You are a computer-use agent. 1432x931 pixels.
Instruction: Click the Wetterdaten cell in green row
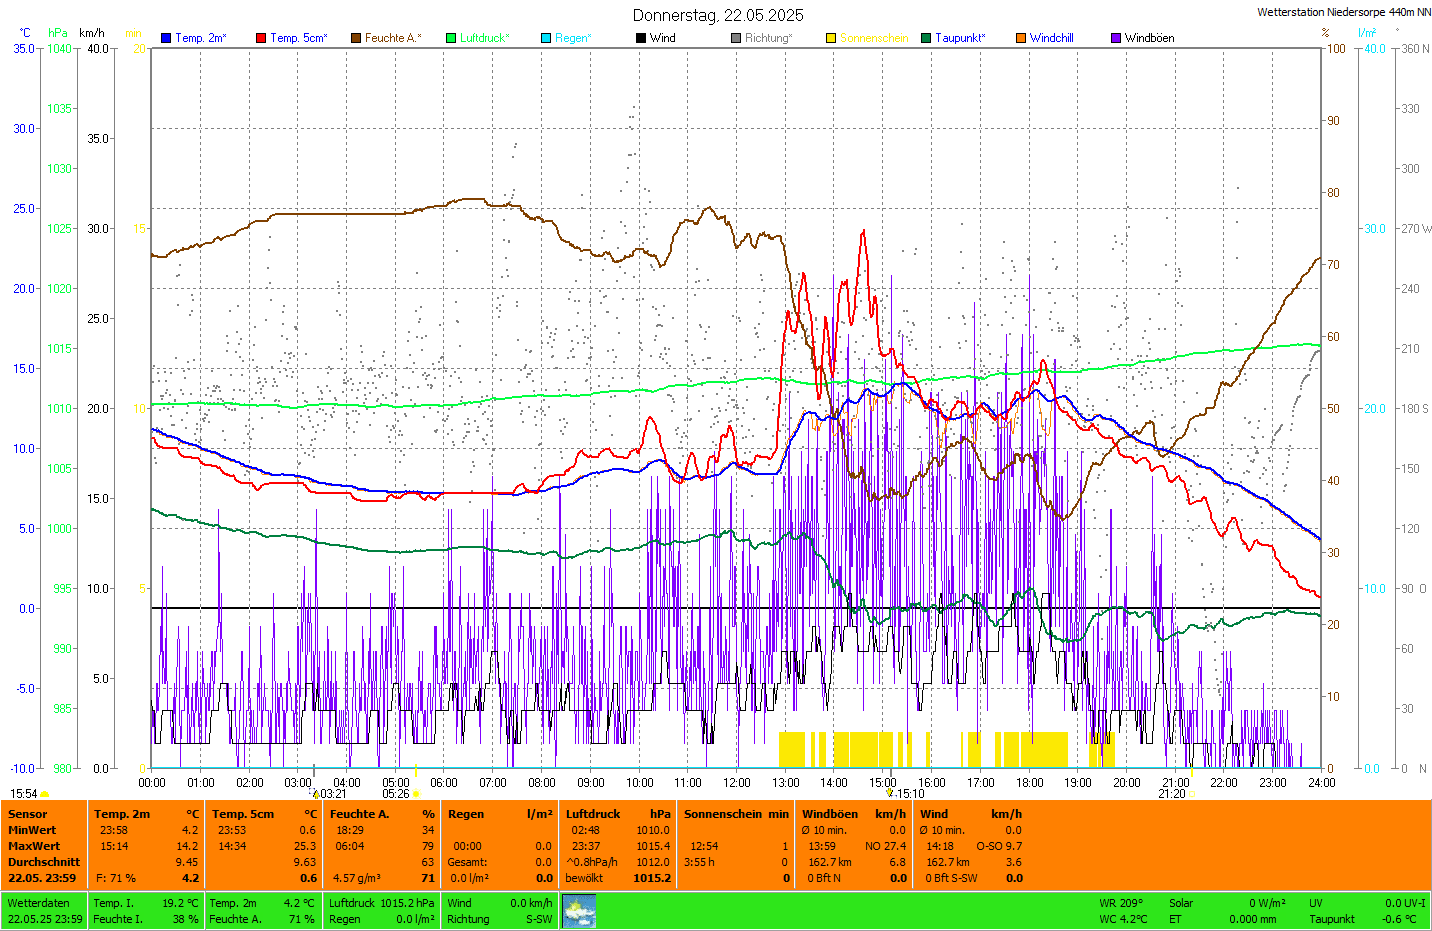coord(39,903)
